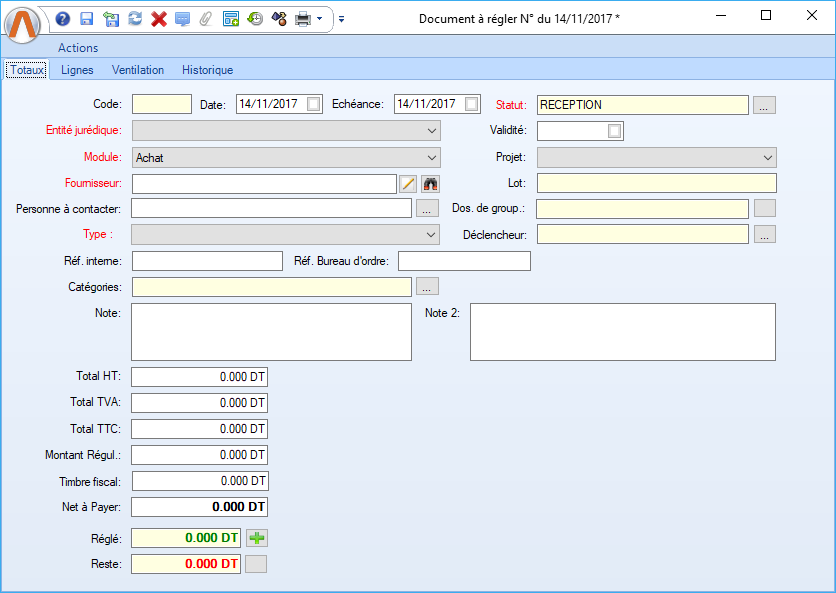Click the green plus icon next to Réglé
The image size is (836, 593).
pyautogui.click(x=258, y=538)
